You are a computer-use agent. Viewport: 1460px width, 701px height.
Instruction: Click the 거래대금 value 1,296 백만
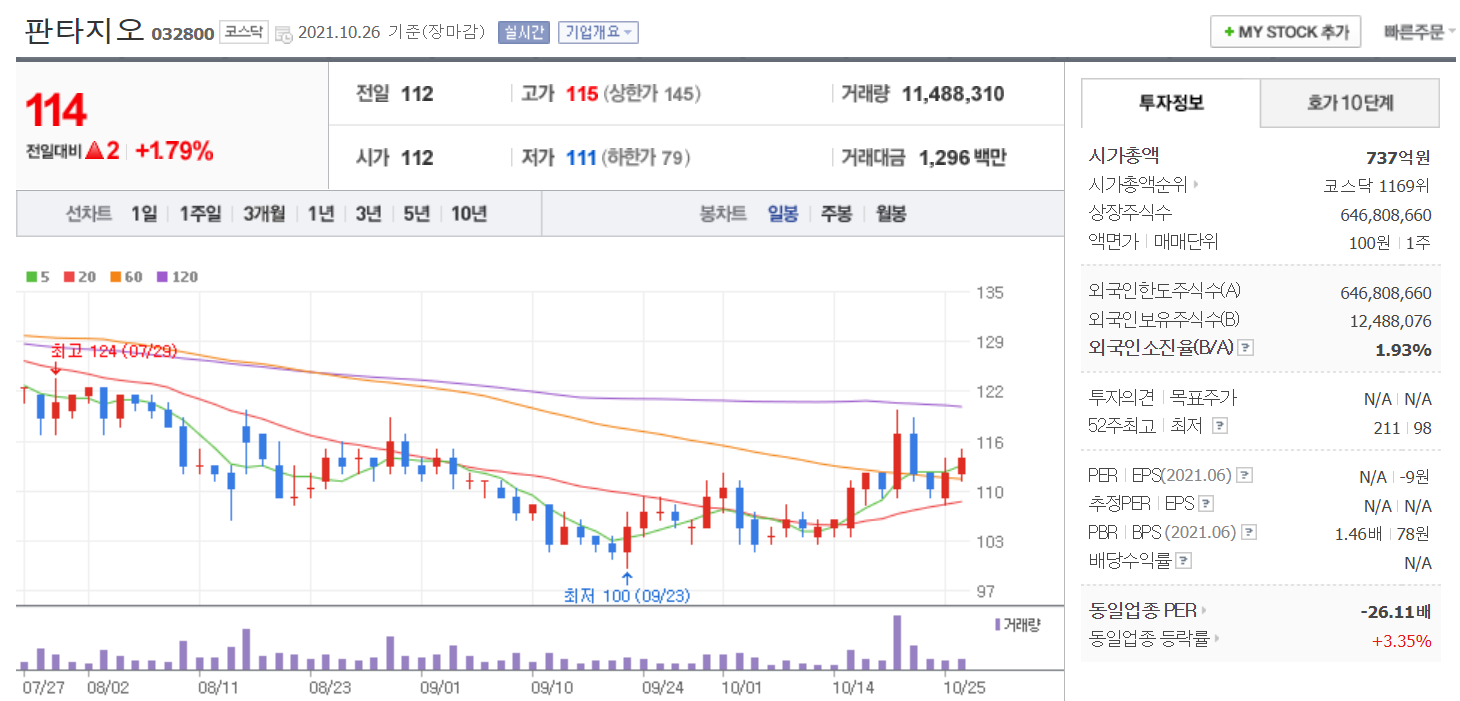click(x=962, y=157)
